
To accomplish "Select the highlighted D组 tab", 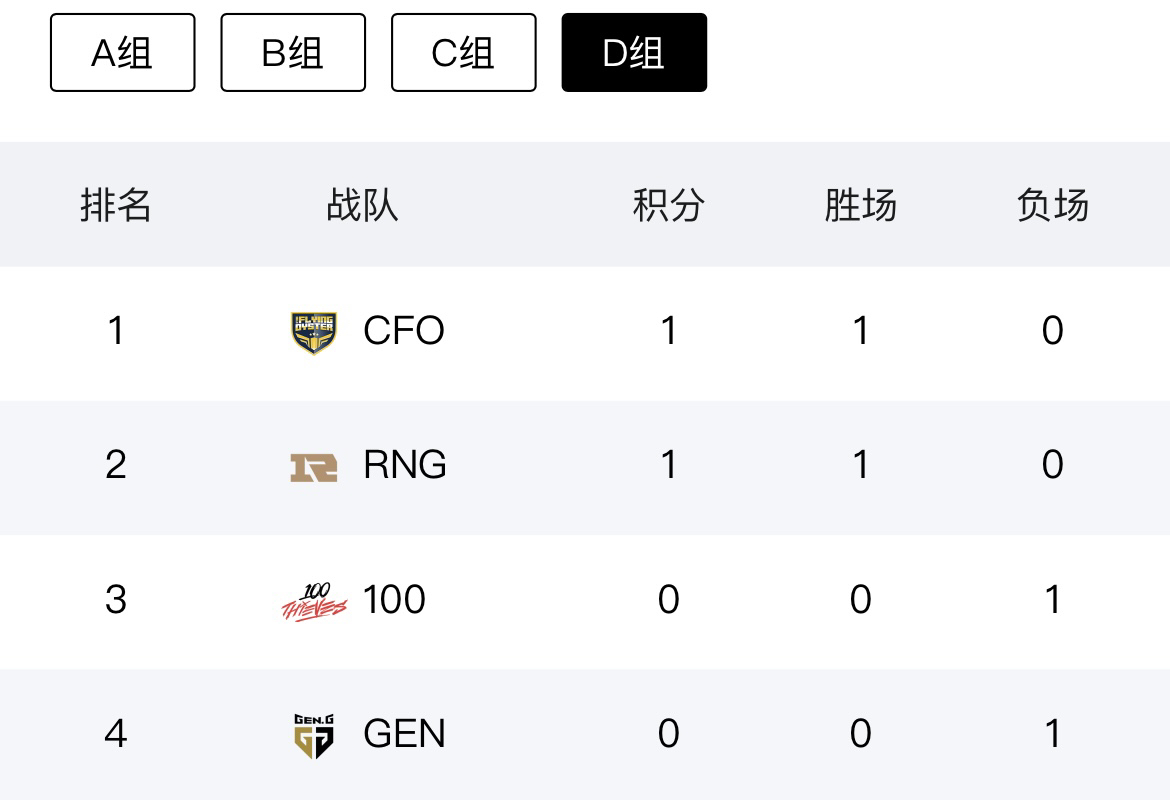I will [x=634, y=53].
